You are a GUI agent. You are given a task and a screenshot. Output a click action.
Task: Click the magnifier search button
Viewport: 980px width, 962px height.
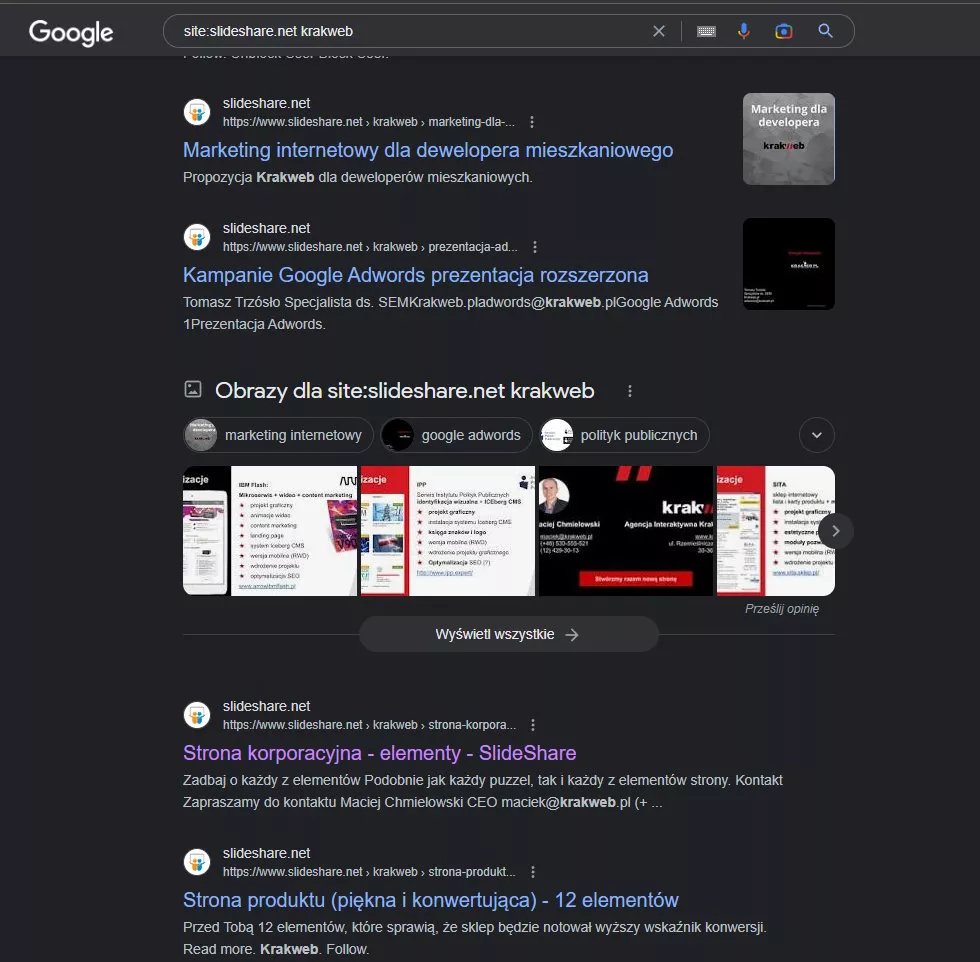(826, 31)
